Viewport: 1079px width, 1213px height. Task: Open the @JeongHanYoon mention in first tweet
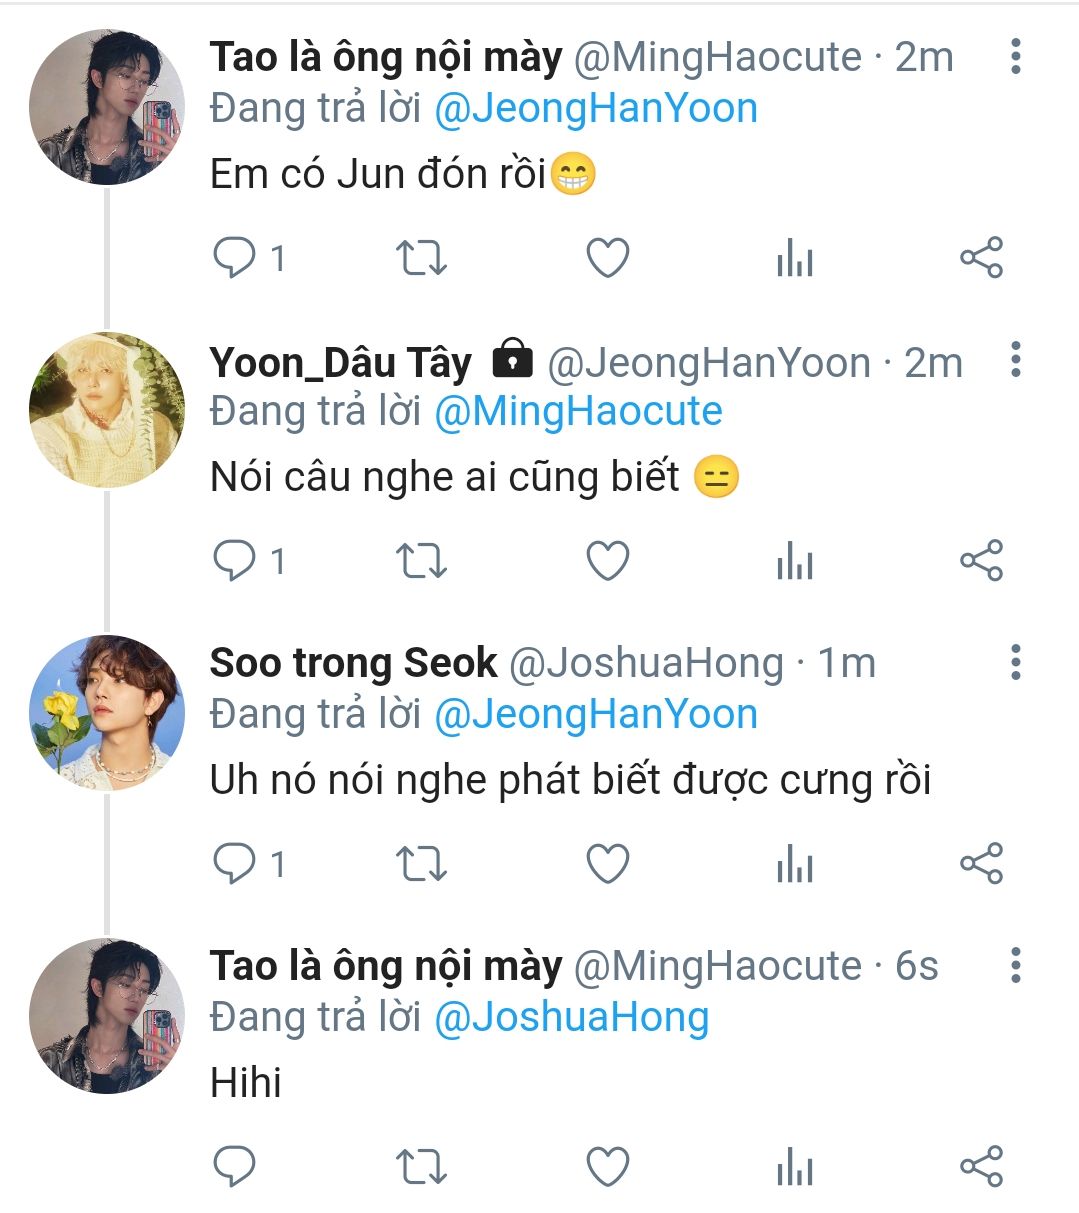click(x=596, y=108)
